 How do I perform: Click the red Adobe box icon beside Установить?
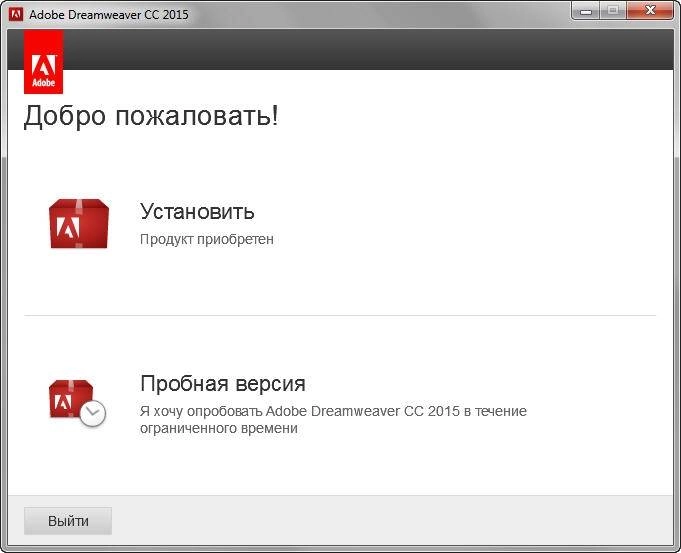pyautogui.click(x=79, y=224)
